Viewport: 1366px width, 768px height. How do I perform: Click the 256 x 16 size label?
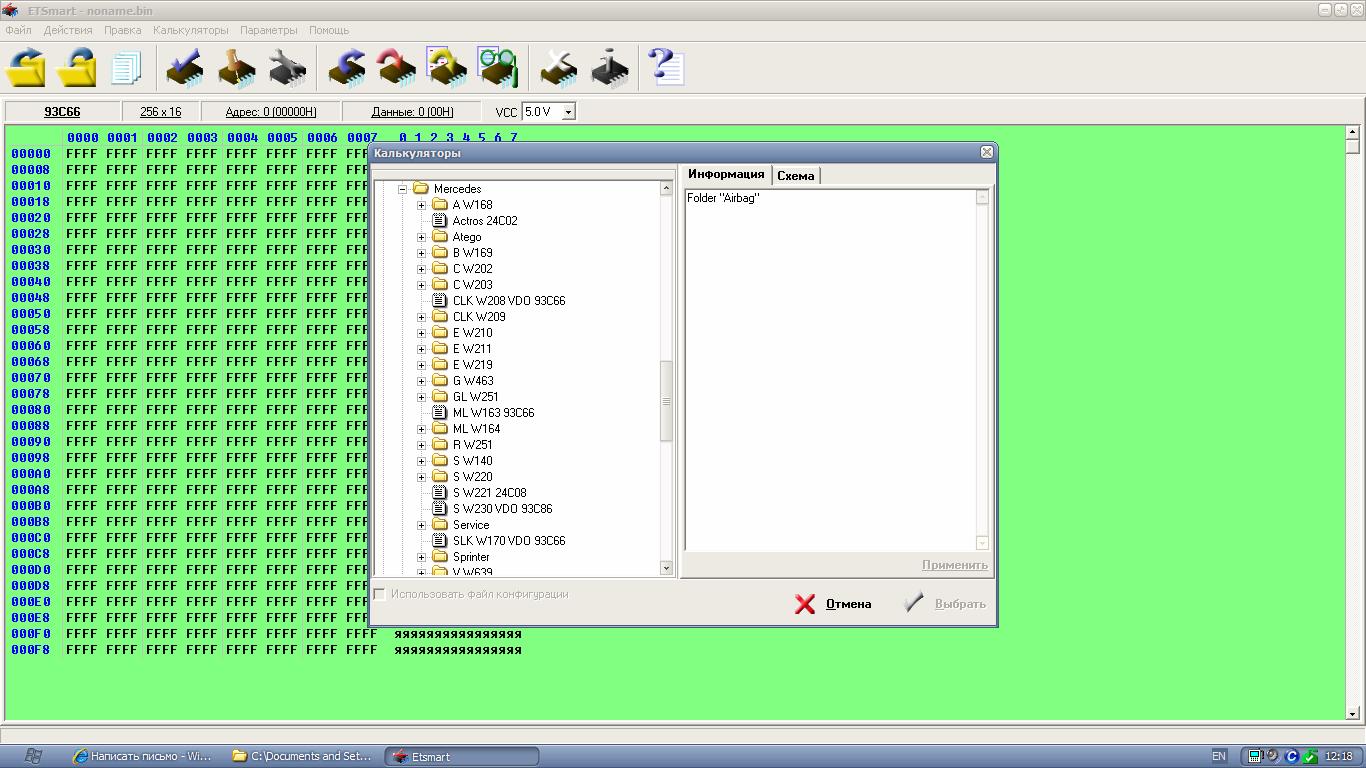coord(161,112)
